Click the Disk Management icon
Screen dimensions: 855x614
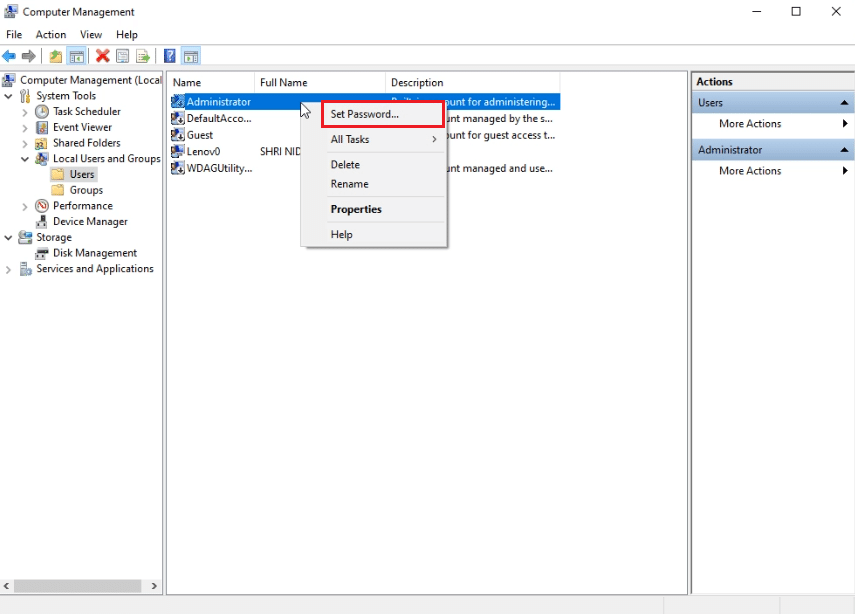pyautogui.click(x=41, y=253)
